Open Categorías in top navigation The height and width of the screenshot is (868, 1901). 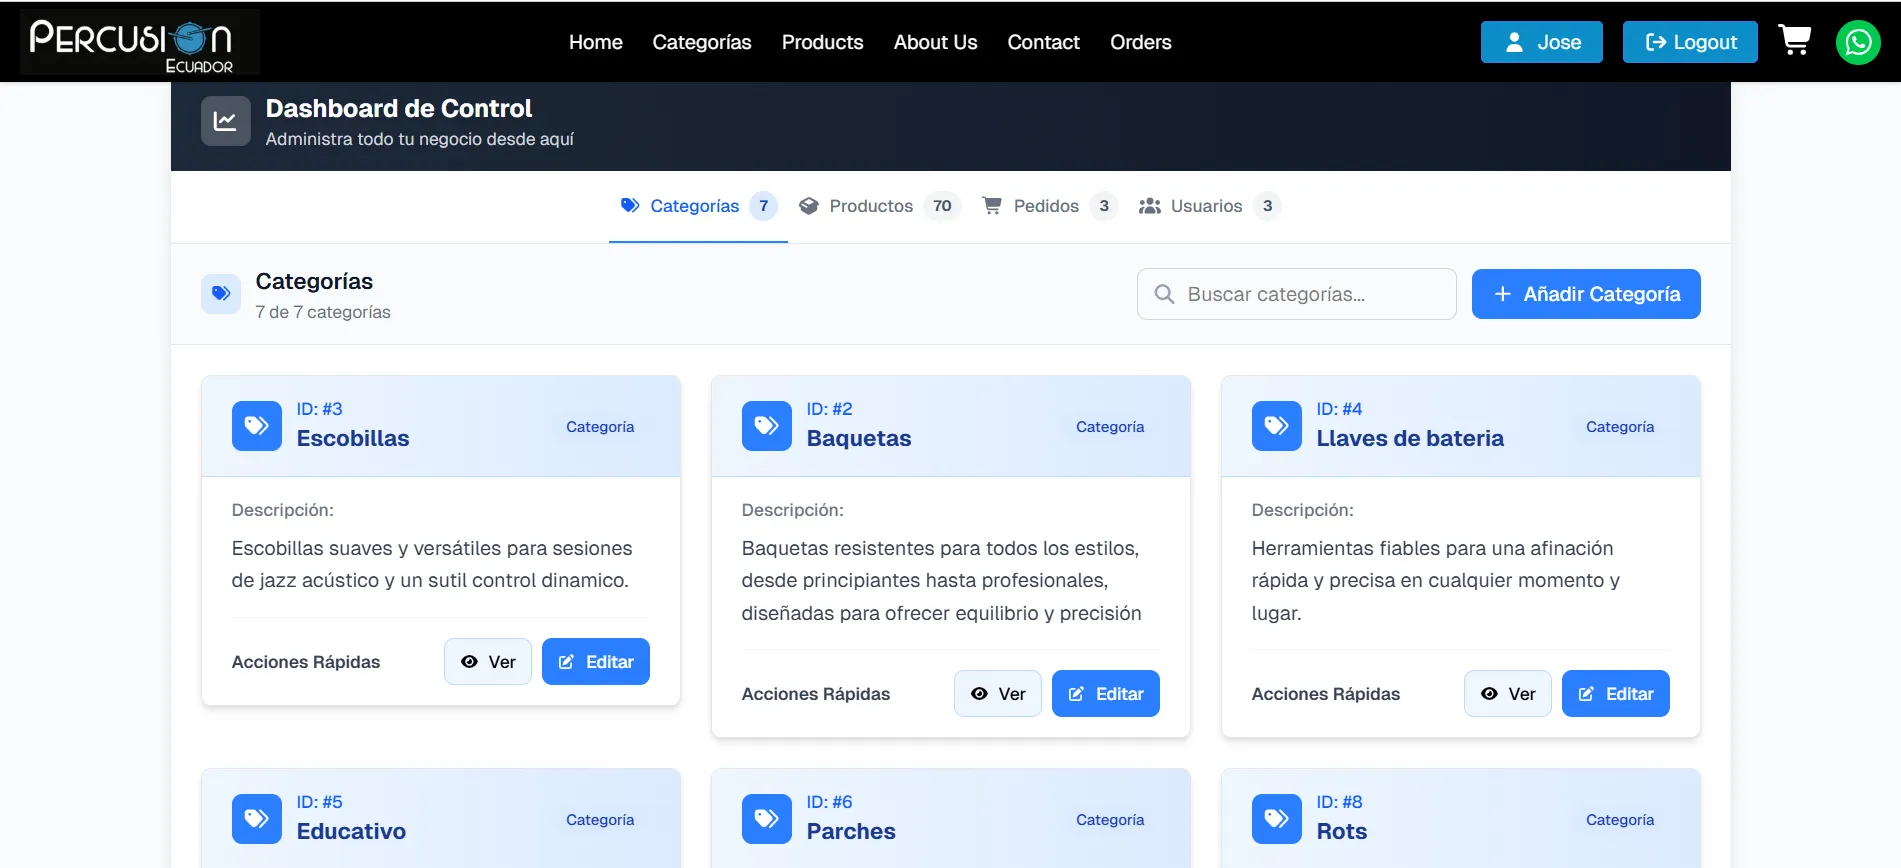[702, 42]
